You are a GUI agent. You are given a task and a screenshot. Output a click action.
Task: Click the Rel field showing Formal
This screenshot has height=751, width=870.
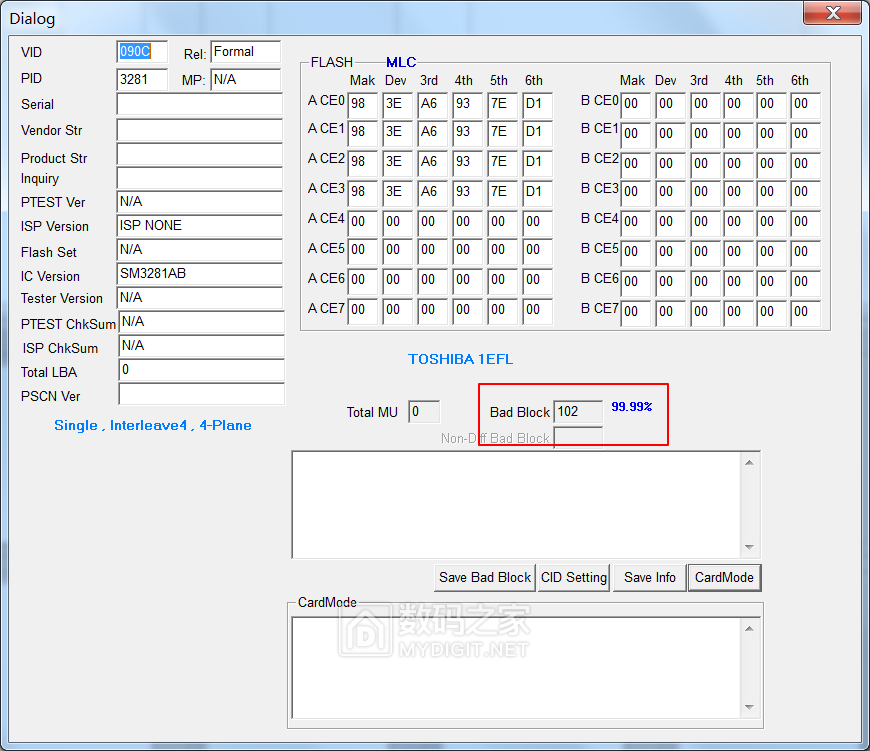pyautogui.click(x=245, y=52)
